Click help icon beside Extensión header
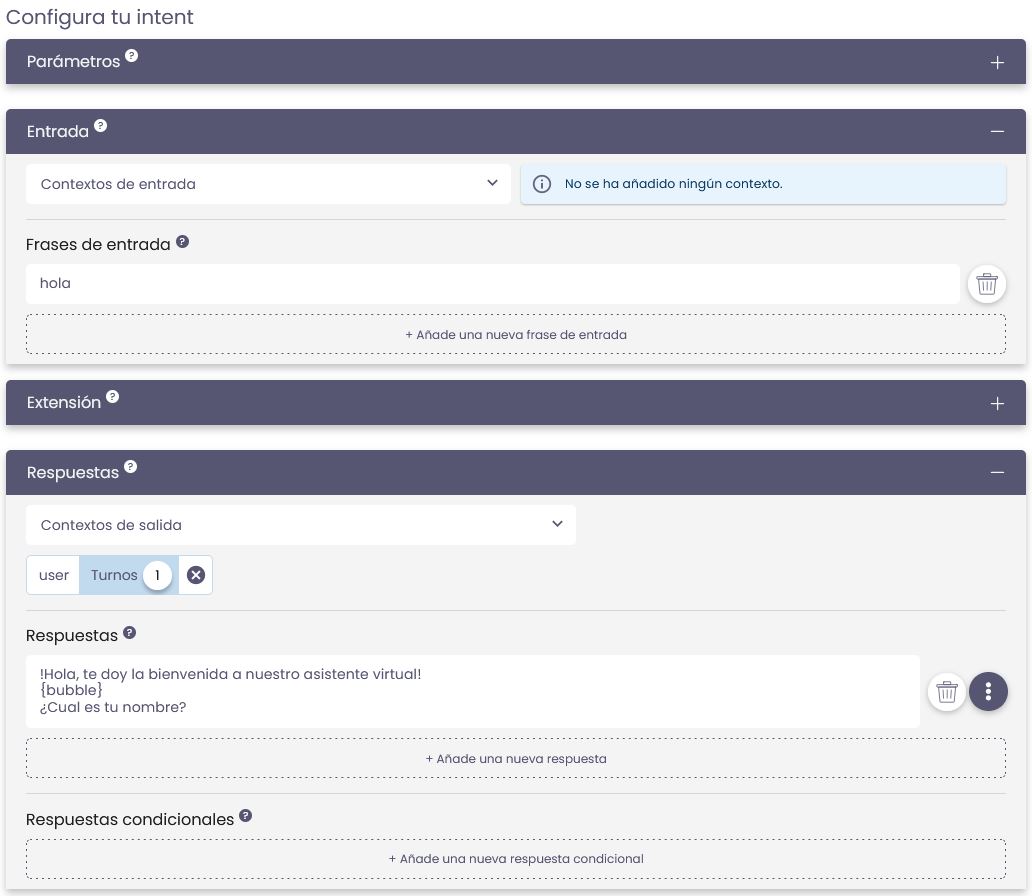Image resolution: width=1032 pixels, height=896 pixels. coord(112,397)
